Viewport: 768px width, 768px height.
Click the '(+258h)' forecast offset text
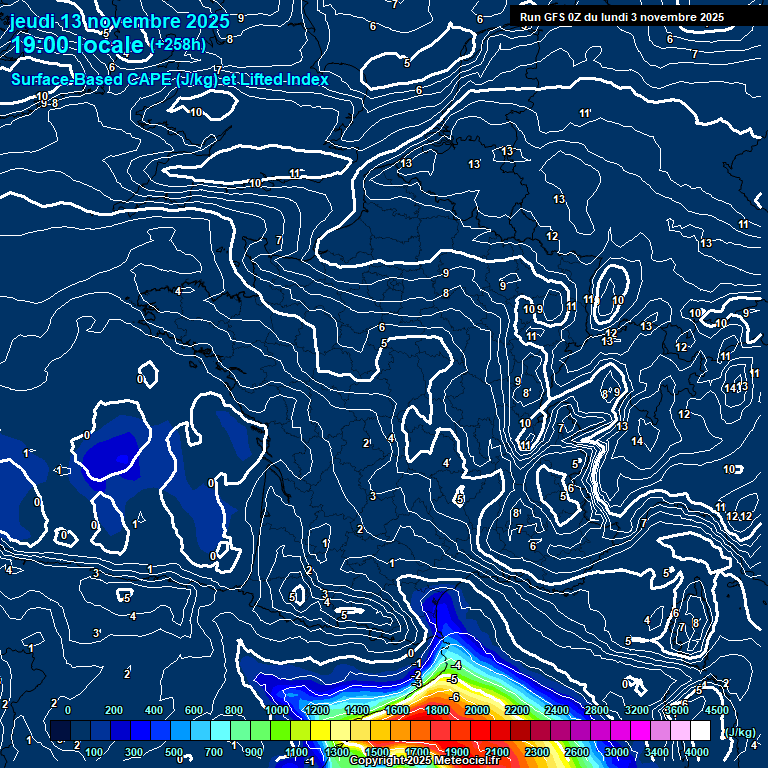[178, 45]
